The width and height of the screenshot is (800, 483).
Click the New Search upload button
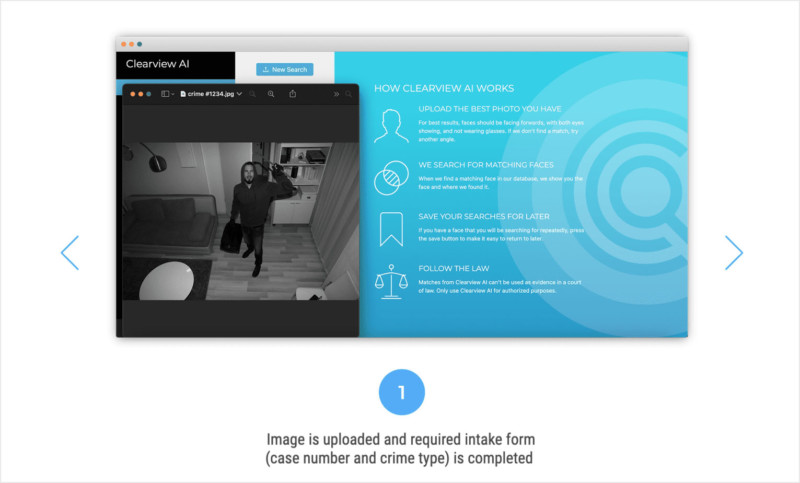285,69
